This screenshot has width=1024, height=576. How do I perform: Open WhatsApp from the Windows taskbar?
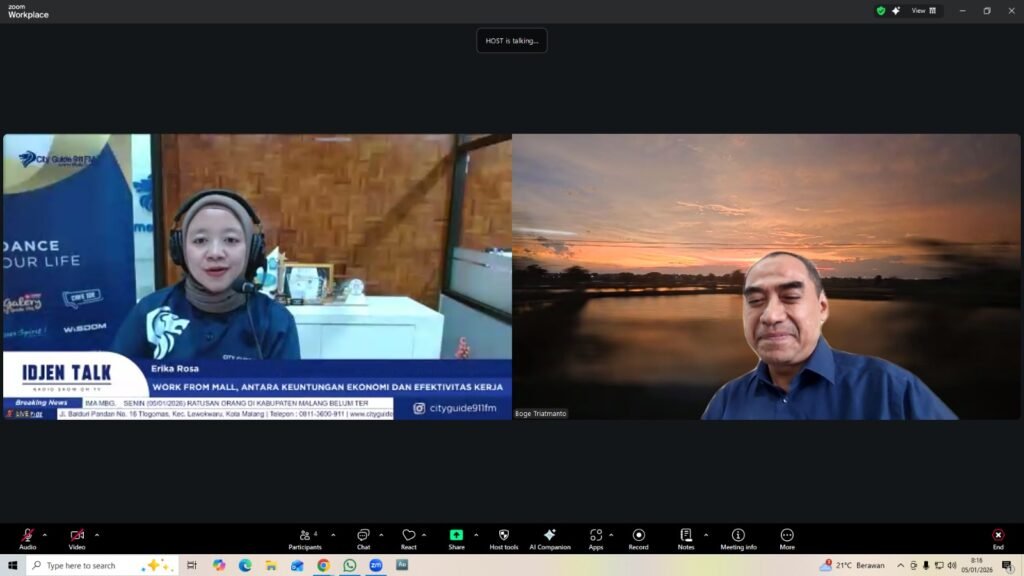[x=349, y=566]
